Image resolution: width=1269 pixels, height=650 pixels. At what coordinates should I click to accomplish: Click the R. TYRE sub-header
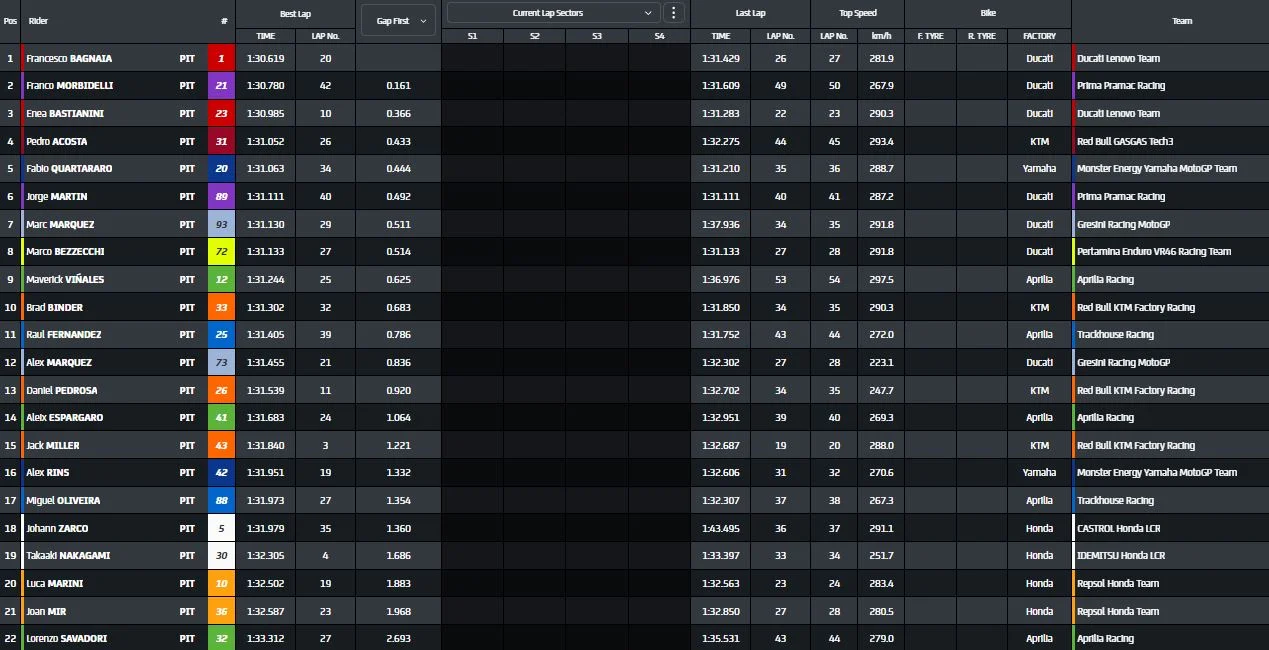pos(981,36)
